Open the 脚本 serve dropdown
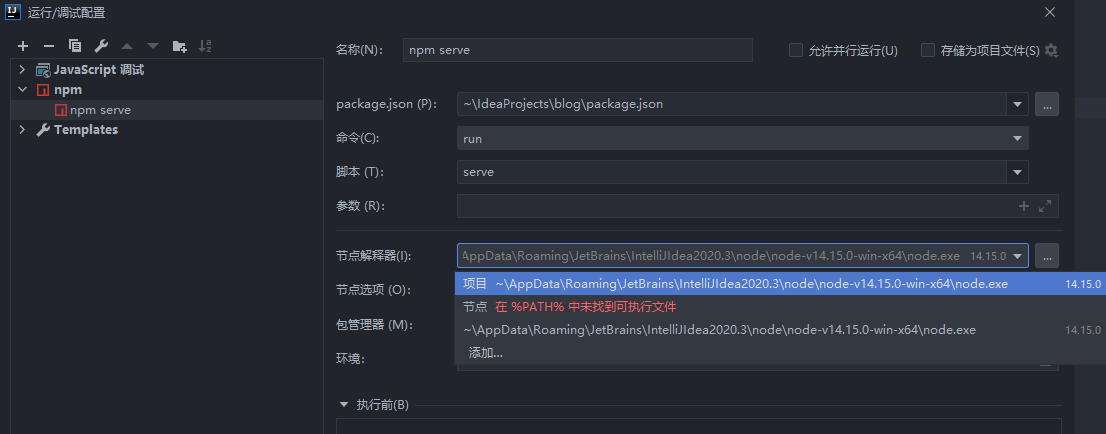 (1017, 172)
